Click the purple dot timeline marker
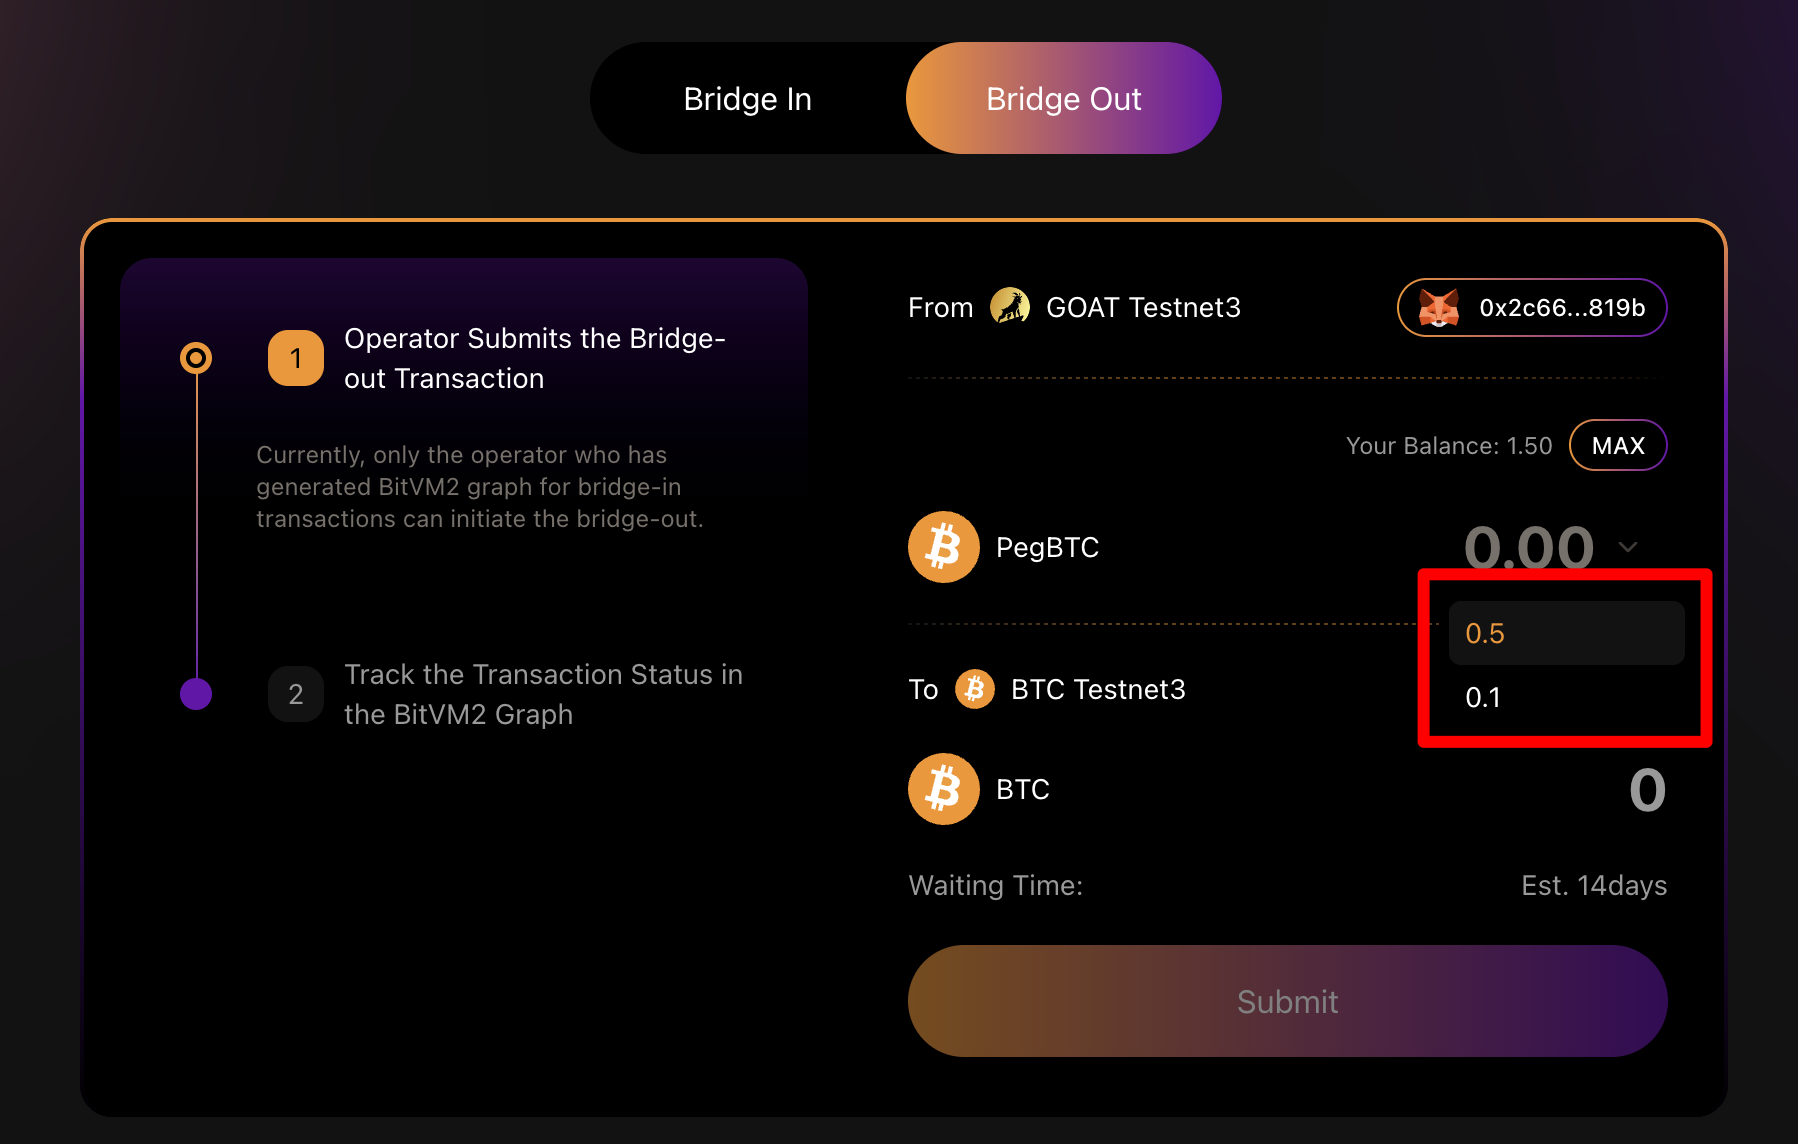 (x=196, y=693)
